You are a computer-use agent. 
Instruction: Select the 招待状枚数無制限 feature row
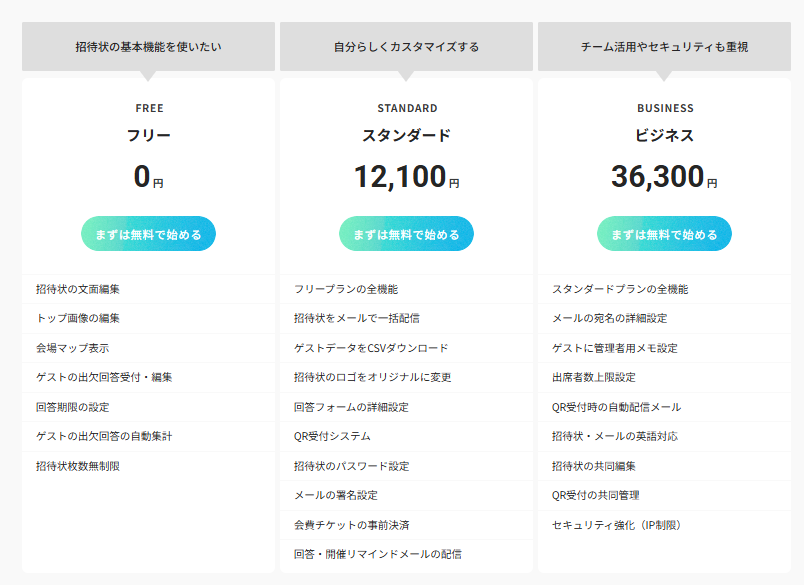point(77,466)
